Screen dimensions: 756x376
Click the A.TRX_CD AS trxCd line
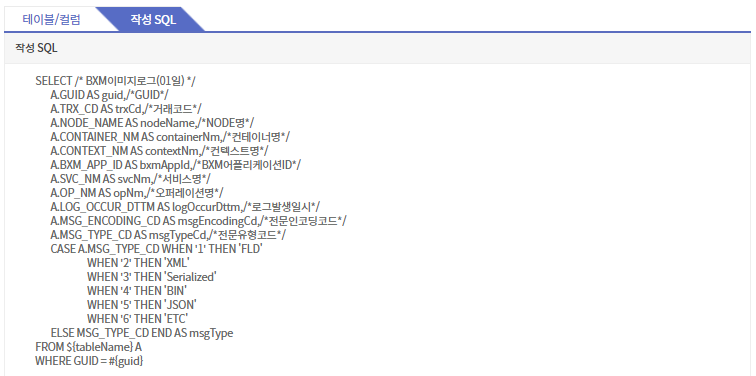pos(126,109)
